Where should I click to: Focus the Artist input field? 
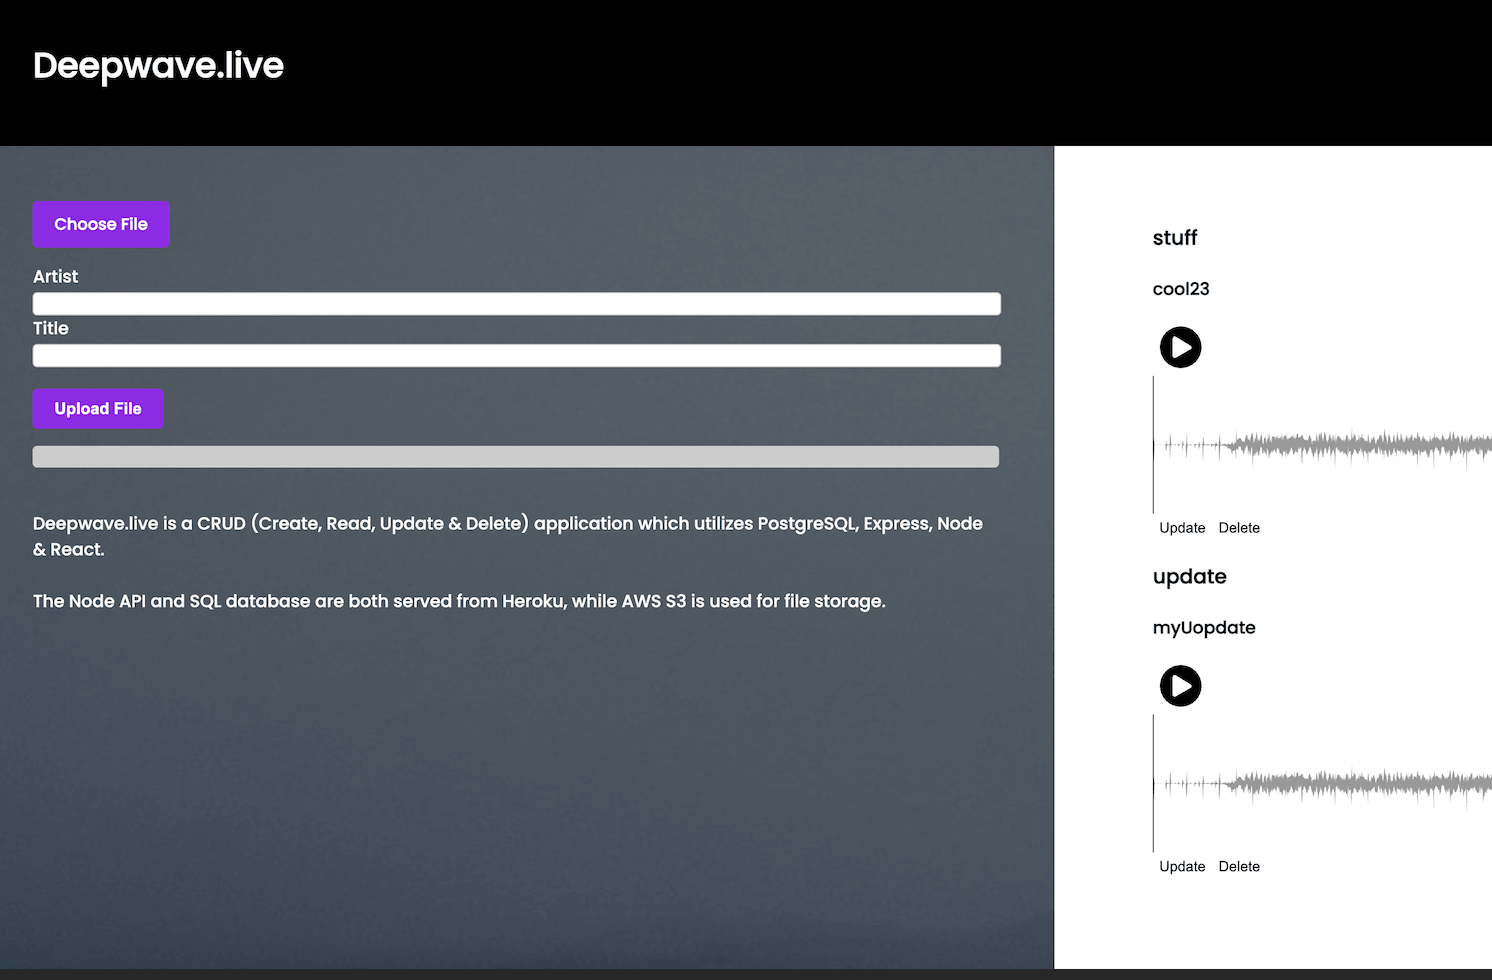(x=517, y=304)
